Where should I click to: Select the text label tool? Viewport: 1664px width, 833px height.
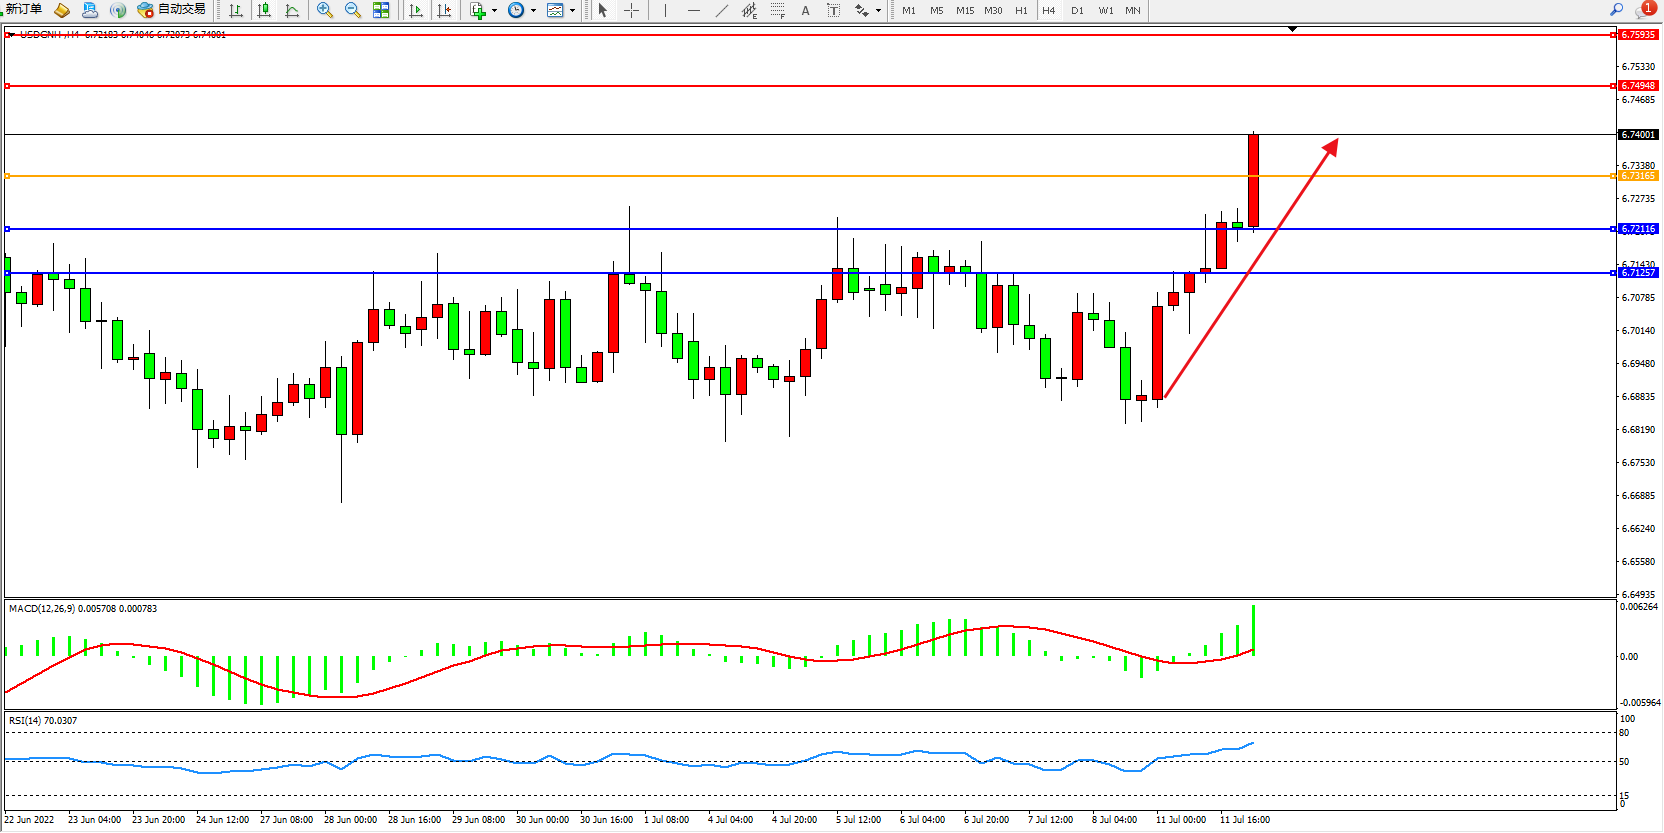click(x=805, y=10)
